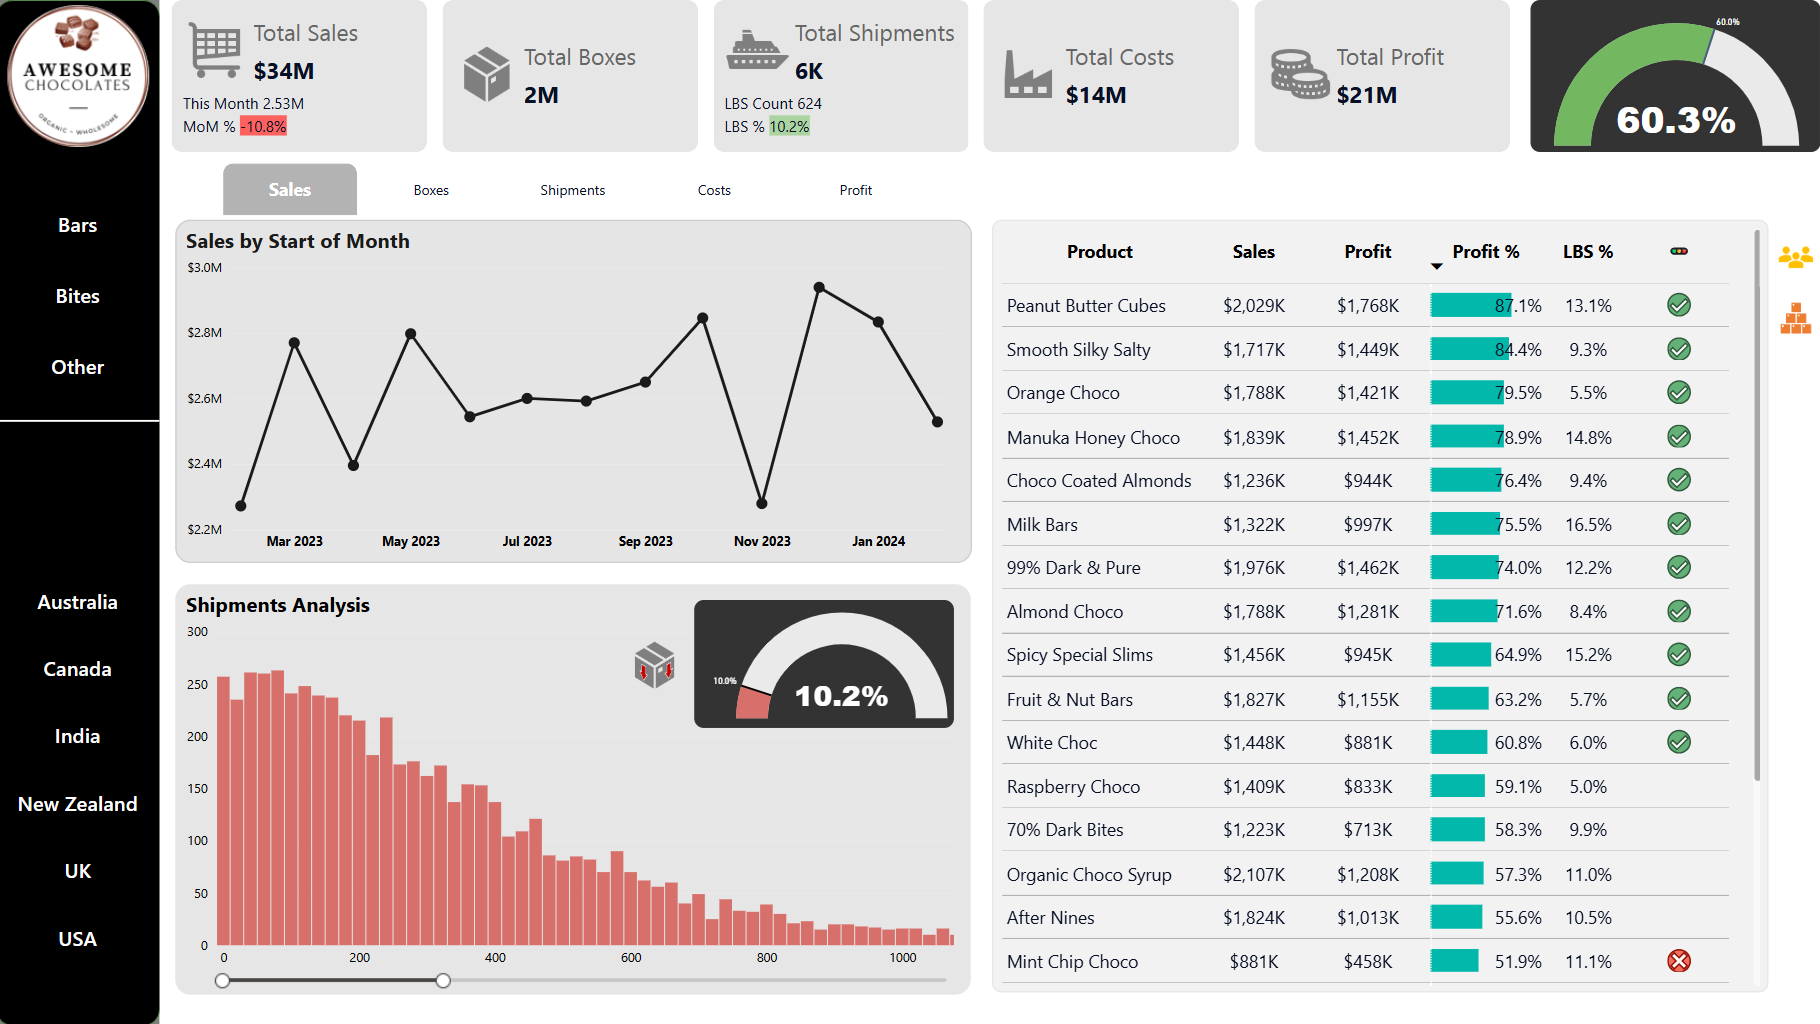Click green check icon for Orange Choco
Viewport: 1820px width, 1024px height.
tap(1679, 392)
